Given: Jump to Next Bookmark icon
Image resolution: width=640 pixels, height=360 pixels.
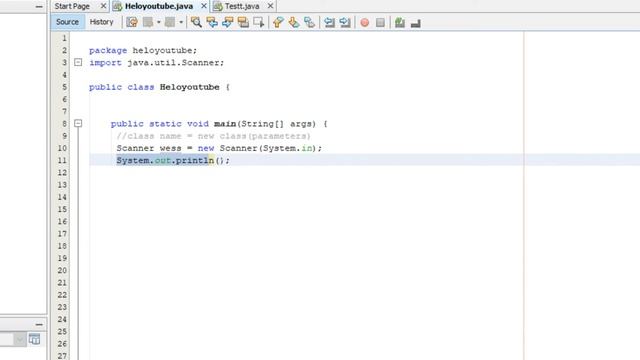Looking at the screenshot, I should pos(294,22).
